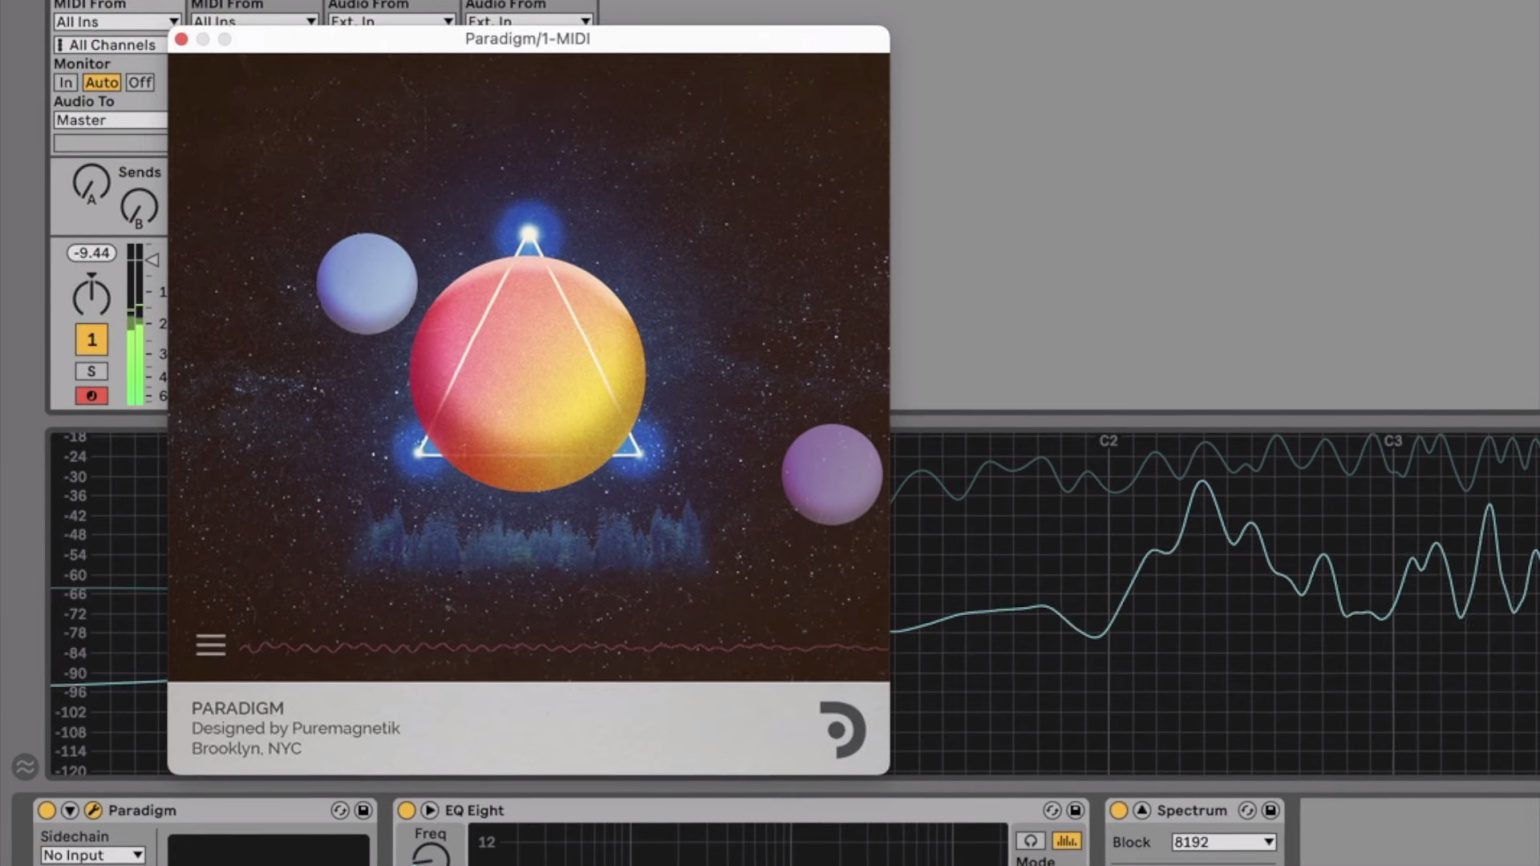Click the Send B knob

(139, 207)
